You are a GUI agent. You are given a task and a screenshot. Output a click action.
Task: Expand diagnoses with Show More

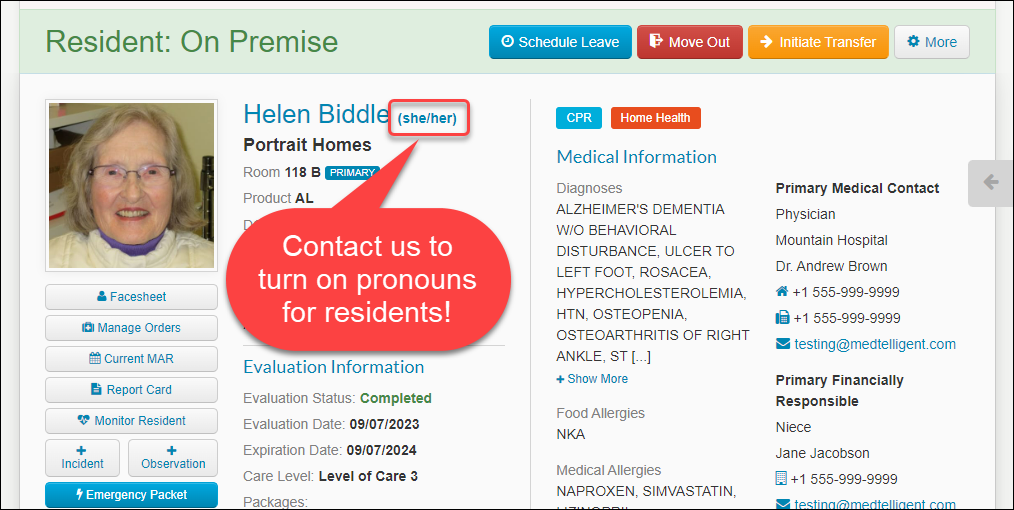pos(592,379)
